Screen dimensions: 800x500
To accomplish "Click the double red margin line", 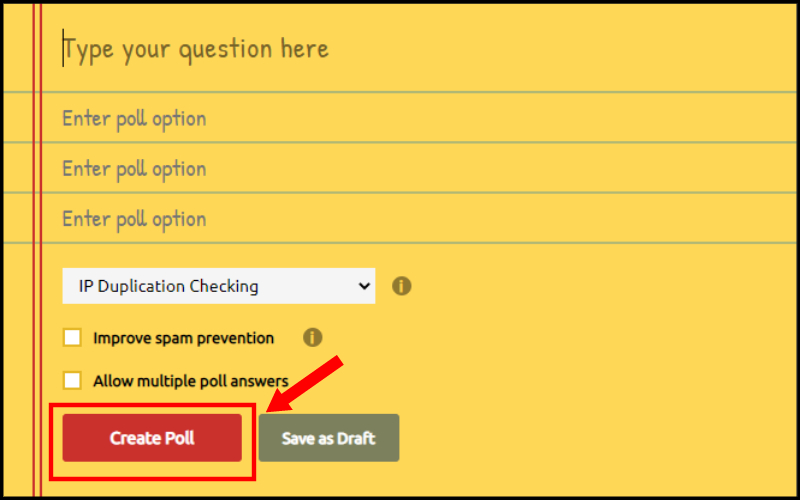I will pos(37,250).
